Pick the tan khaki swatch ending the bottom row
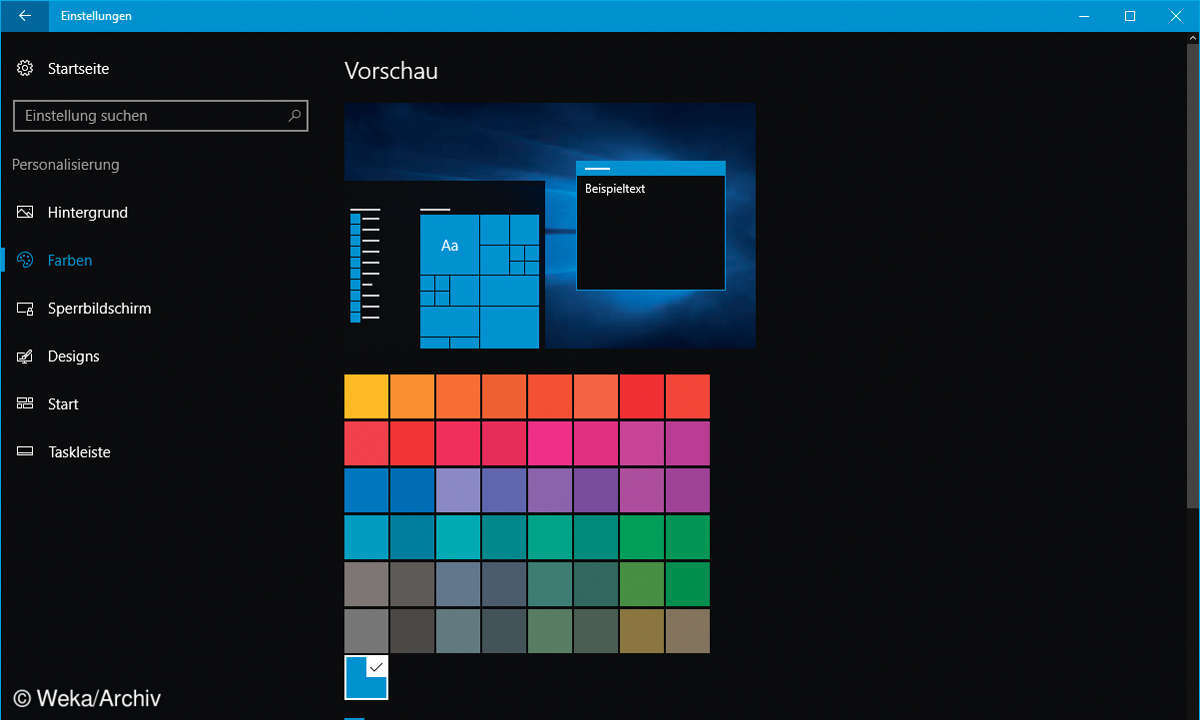1200x720 pixels. point(688,631)
